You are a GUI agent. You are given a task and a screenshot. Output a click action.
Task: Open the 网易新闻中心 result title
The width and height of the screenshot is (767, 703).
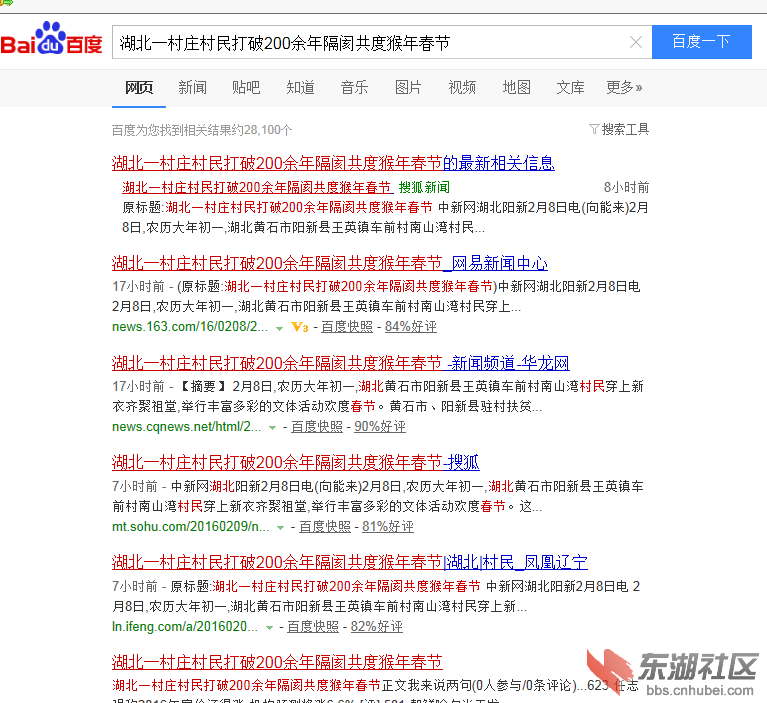[x=330, y=263]
